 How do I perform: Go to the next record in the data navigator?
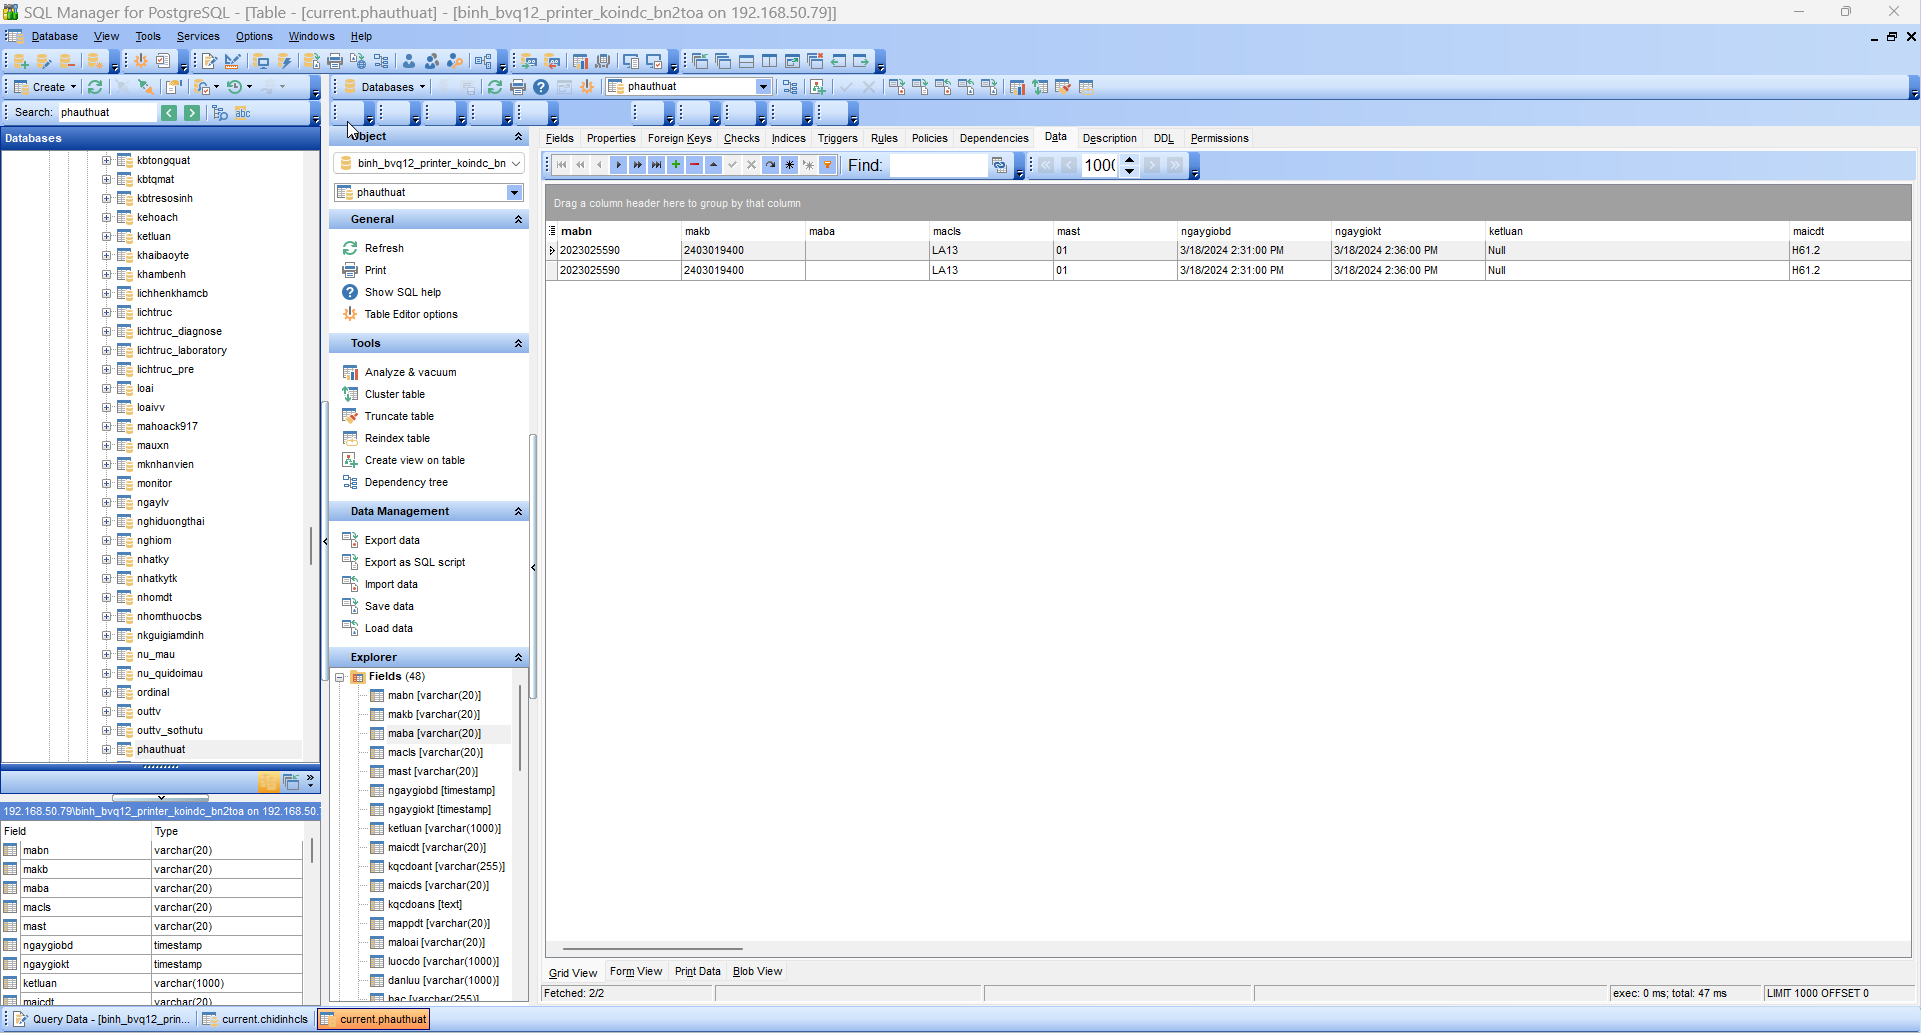(619, 165)
